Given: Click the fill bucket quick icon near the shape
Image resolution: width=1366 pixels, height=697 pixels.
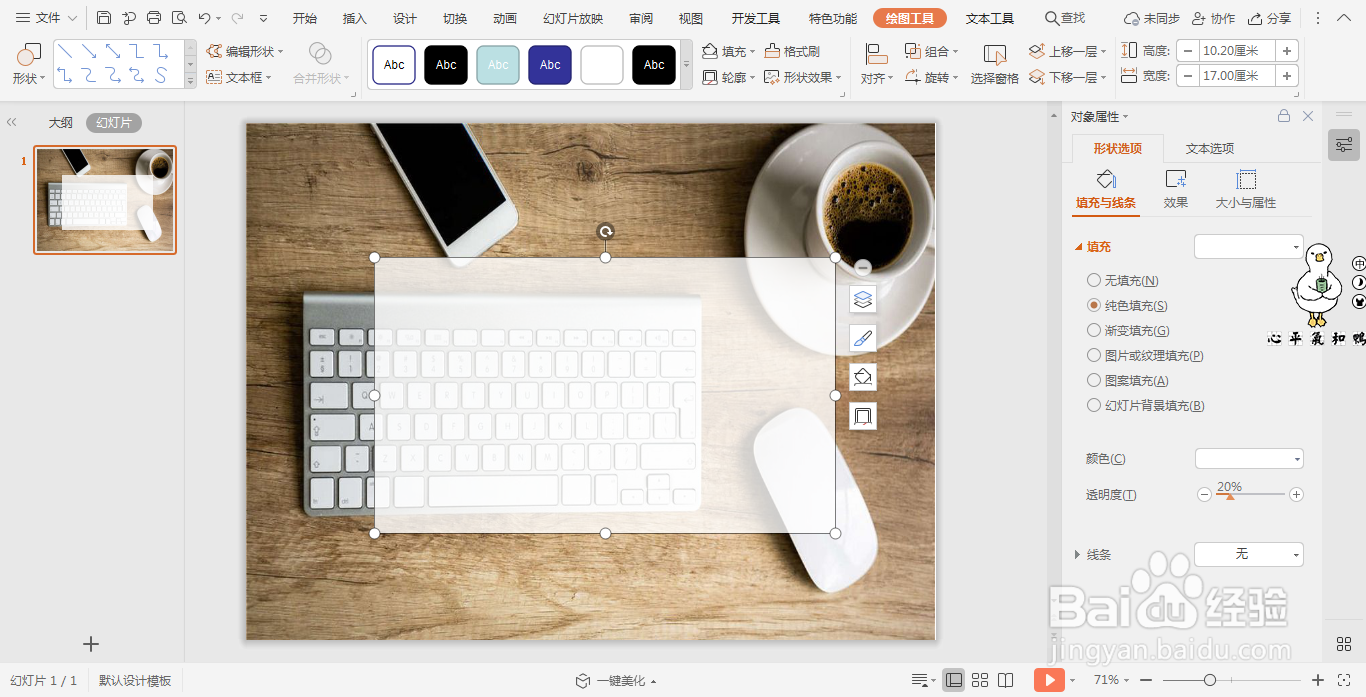Looking at the screenshot, I should (x=862, y=376).
